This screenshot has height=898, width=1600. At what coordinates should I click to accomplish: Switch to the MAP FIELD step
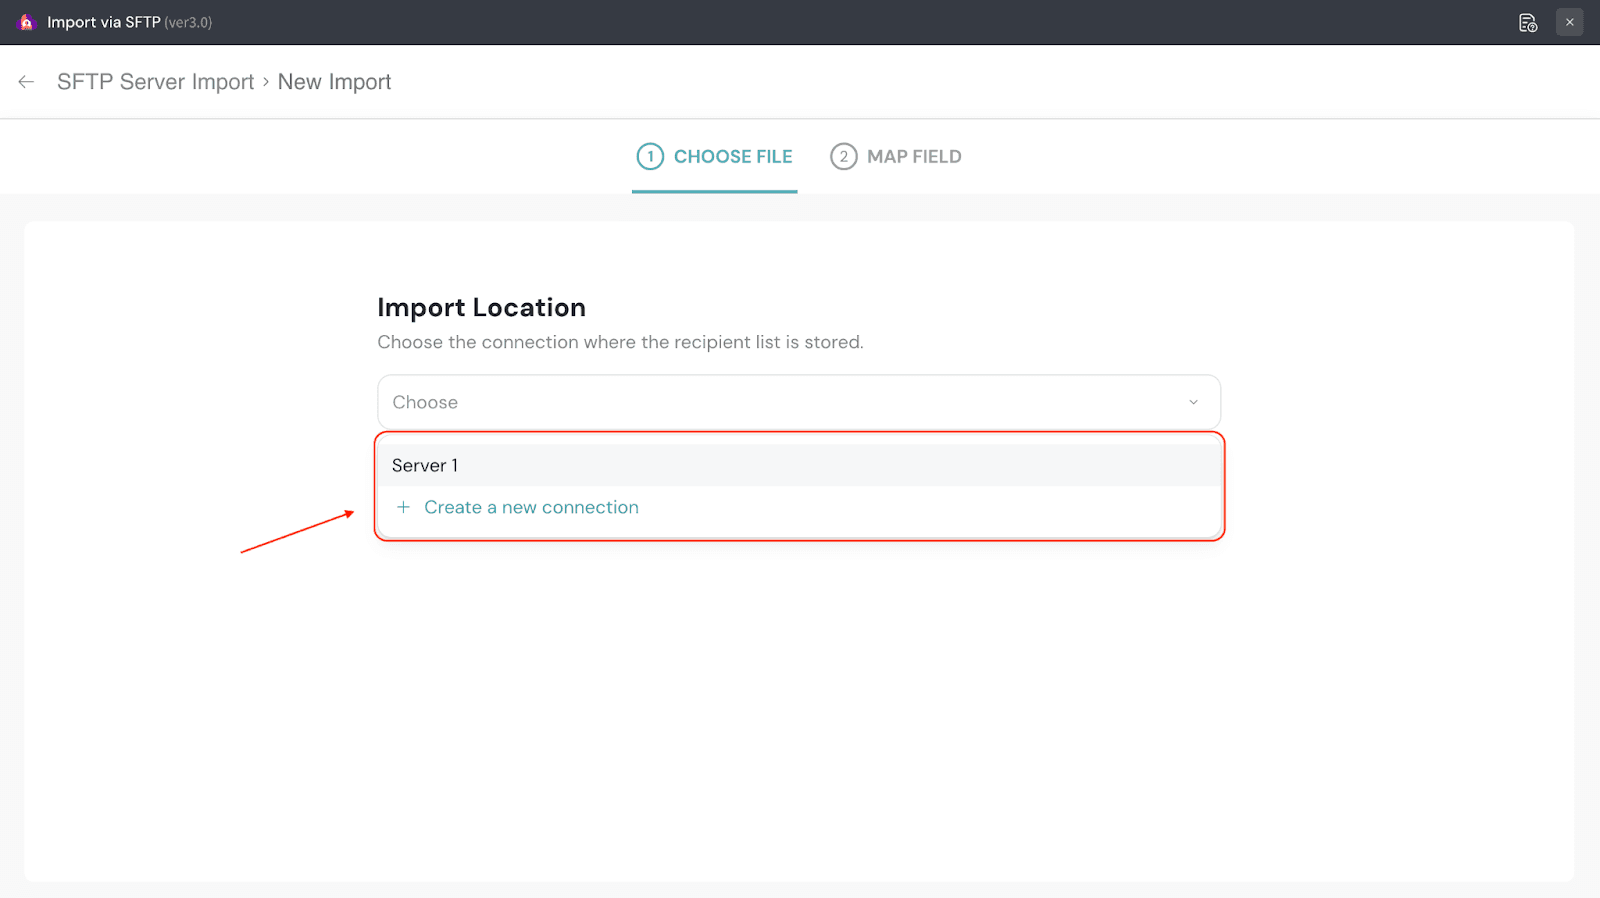[x=913, y=157]
